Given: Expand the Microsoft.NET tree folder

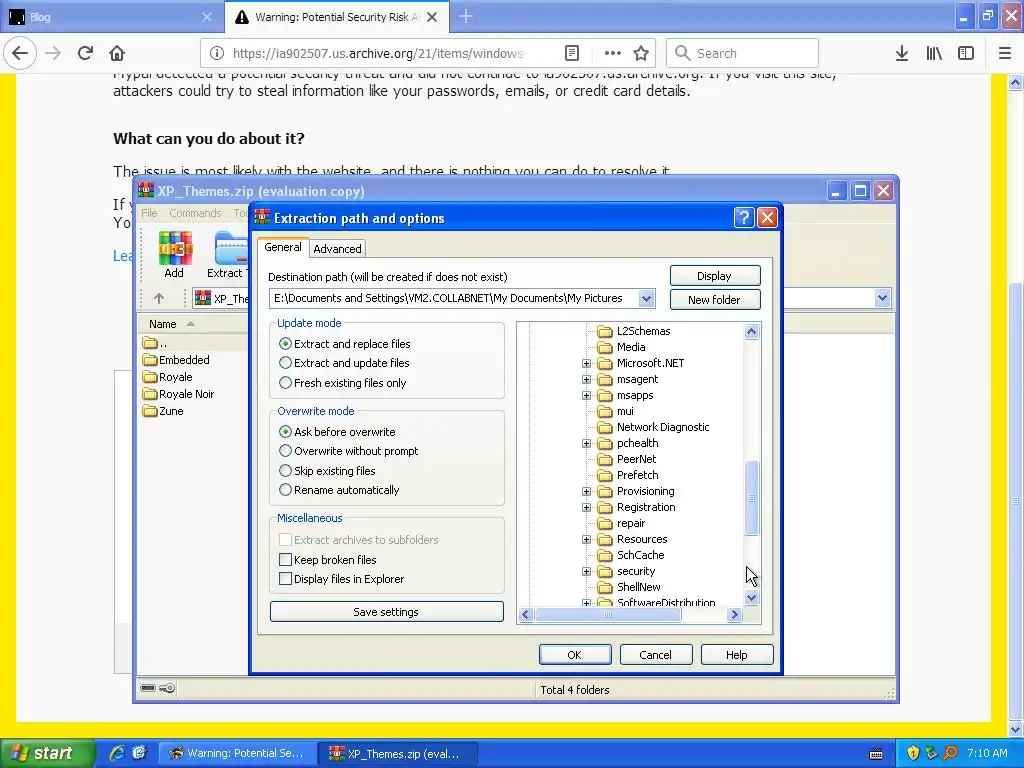Looking at the screenshot, I should 586,363.
